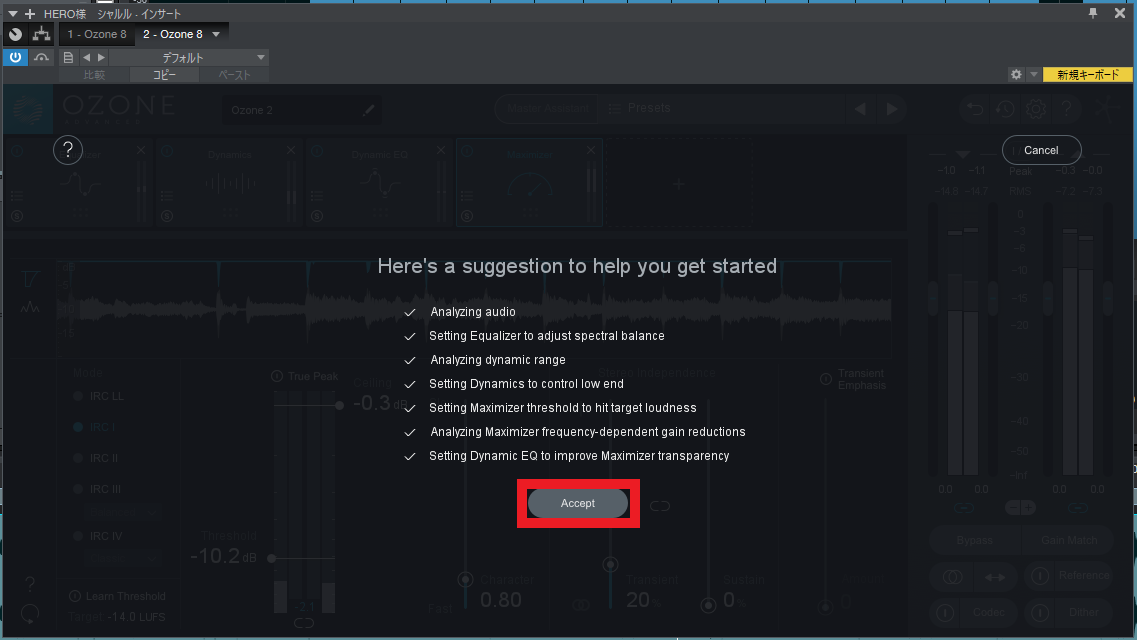This screenshot has width=1137, height=640.
Task: Expand the dropdown arrow left of 新規キーボード
Action: pos(1034,74)
